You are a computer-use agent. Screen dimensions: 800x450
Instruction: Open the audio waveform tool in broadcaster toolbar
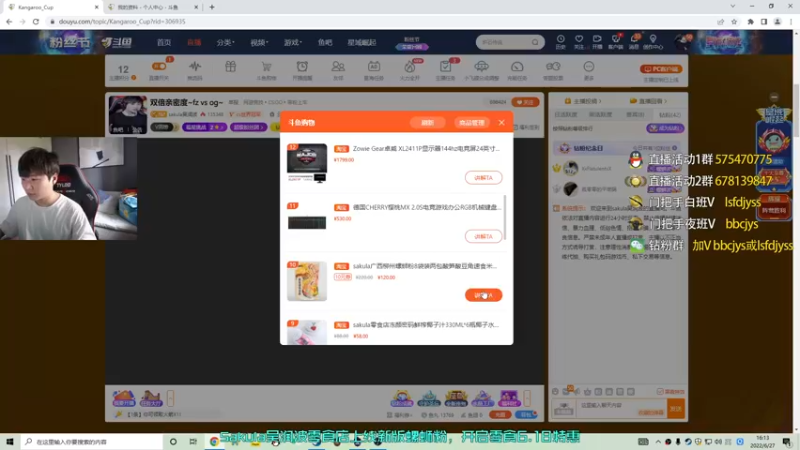194,66
